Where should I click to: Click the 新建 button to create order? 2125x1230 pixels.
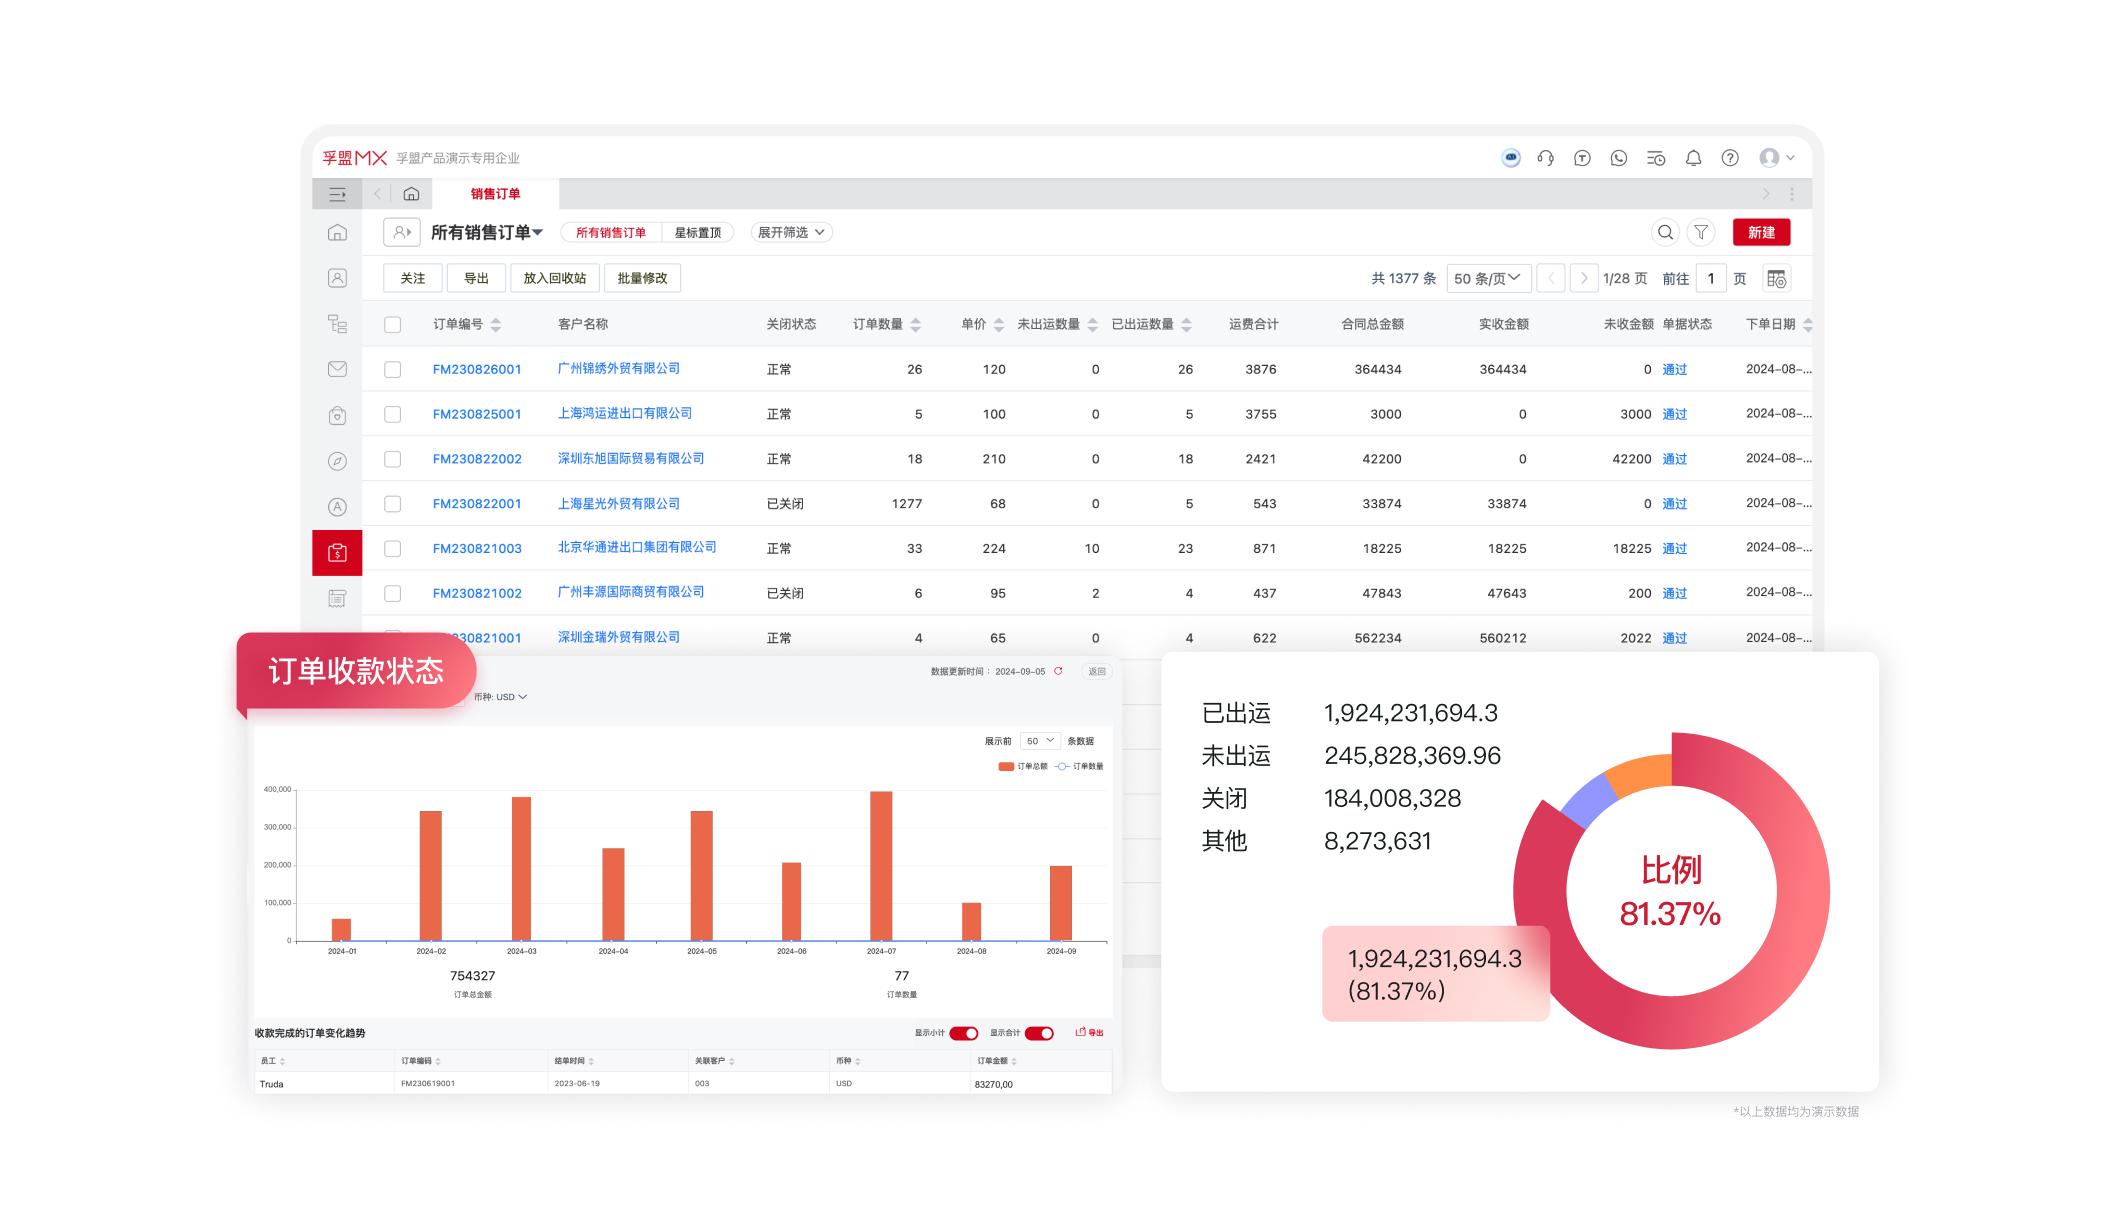[x=1761, y=232]
